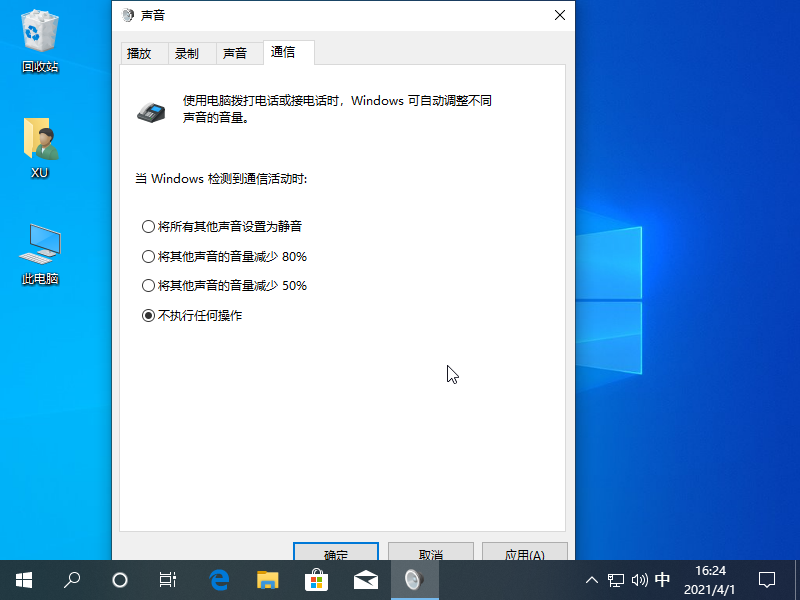Open File Explorer from the taskbar
Image resolution: width=800 pixels, height=600 pixels.
click(x=267, y=579)
